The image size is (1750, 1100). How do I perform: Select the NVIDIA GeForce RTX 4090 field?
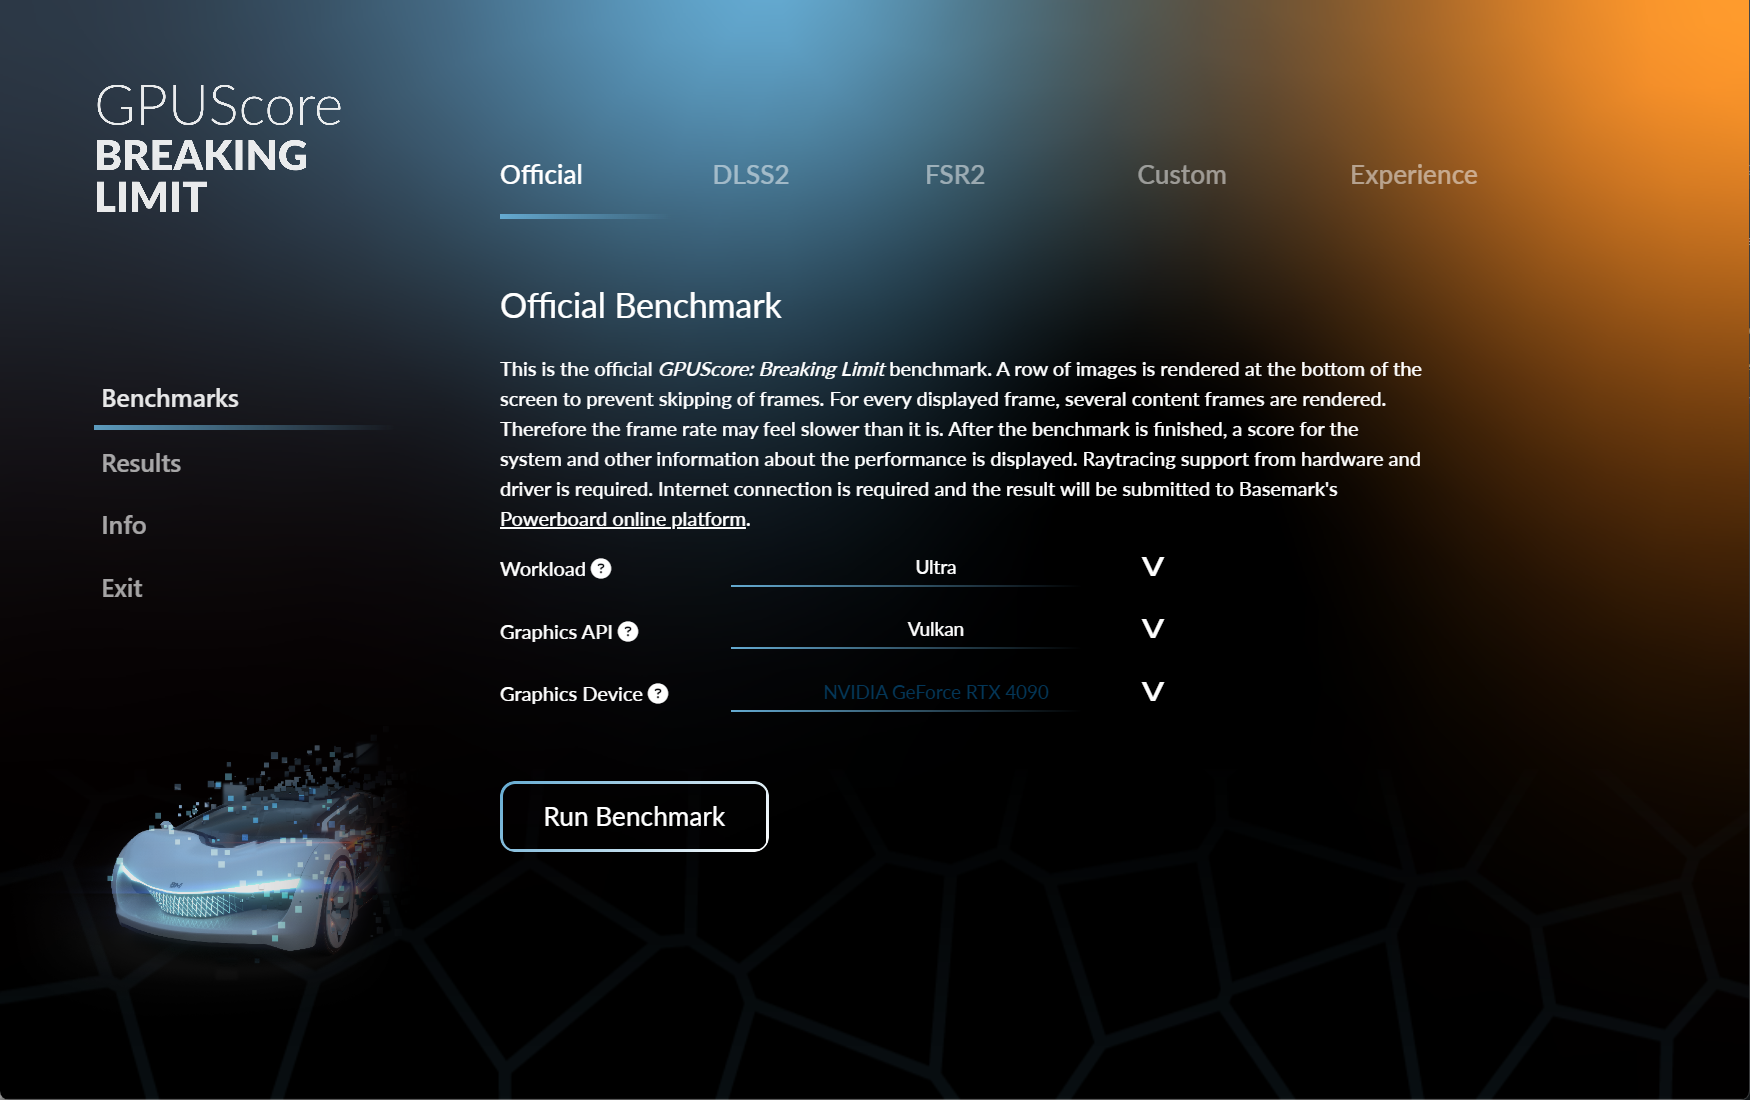[935, 693]
